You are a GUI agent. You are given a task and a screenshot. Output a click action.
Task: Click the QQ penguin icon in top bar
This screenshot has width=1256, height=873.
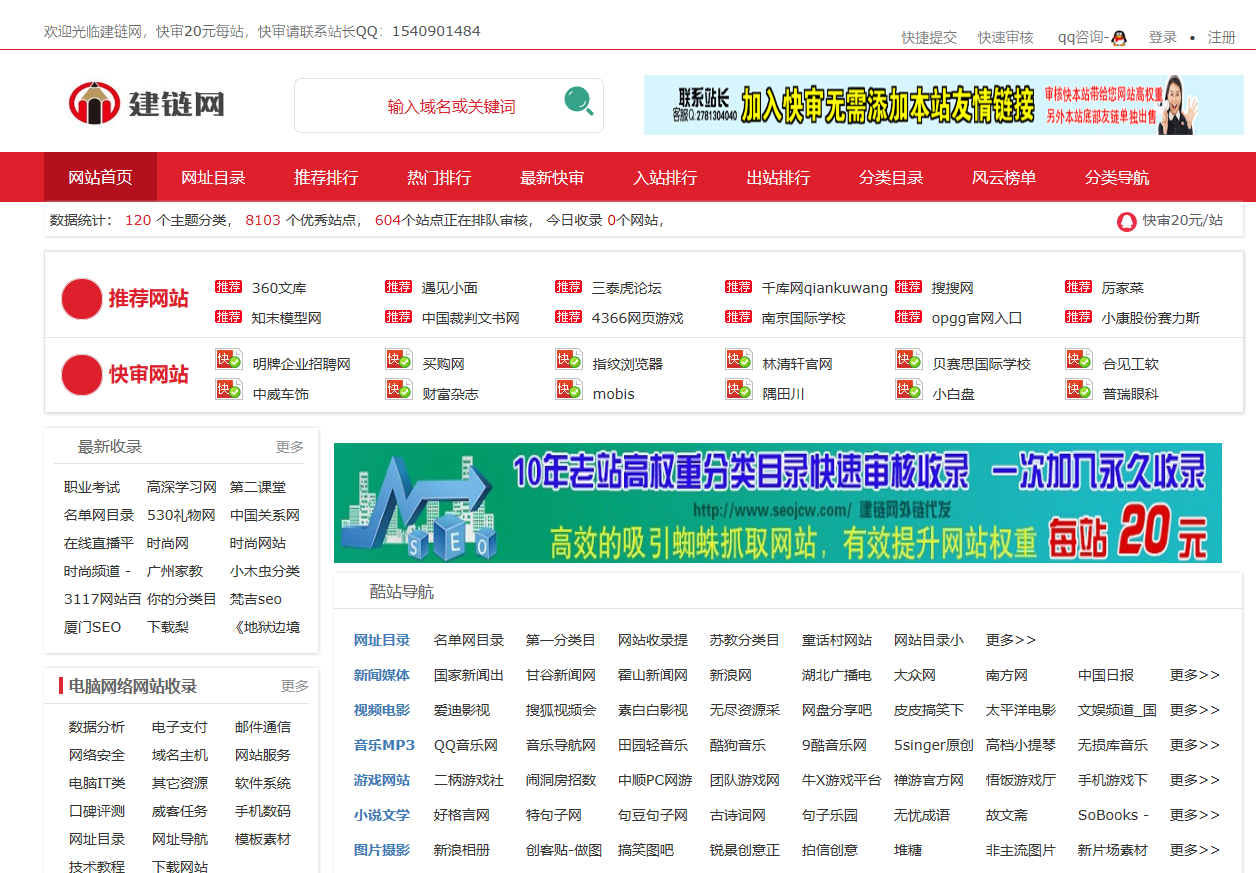tap(1119, 38)
